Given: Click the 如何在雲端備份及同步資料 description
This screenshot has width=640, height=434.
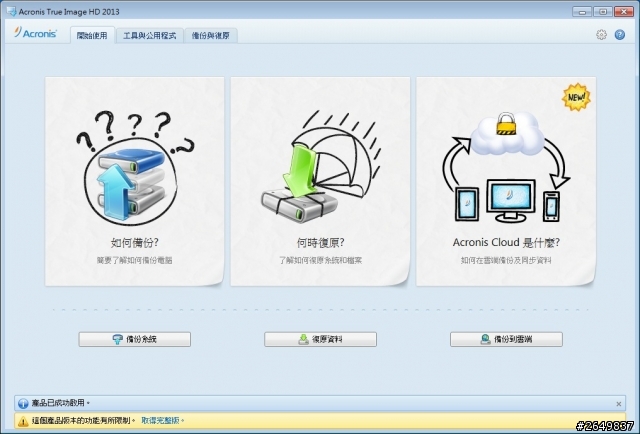Looking at the screenshot, I should click(x=506, y=260).
